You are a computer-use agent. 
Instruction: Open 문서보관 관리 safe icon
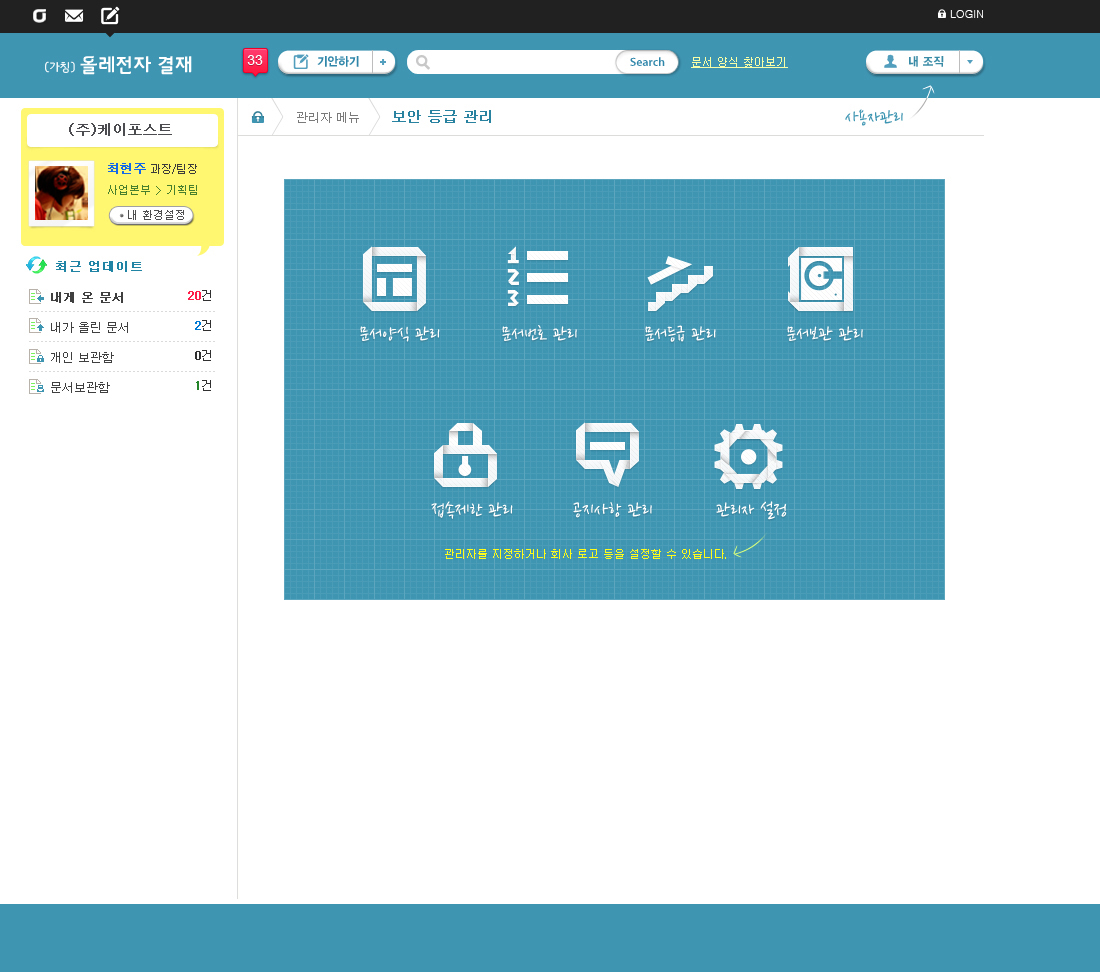821,279
